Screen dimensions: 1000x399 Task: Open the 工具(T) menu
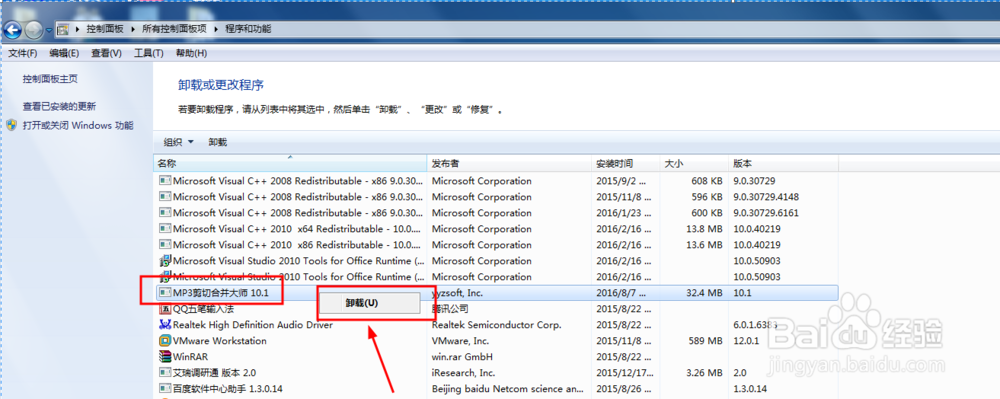pos(149,54)
